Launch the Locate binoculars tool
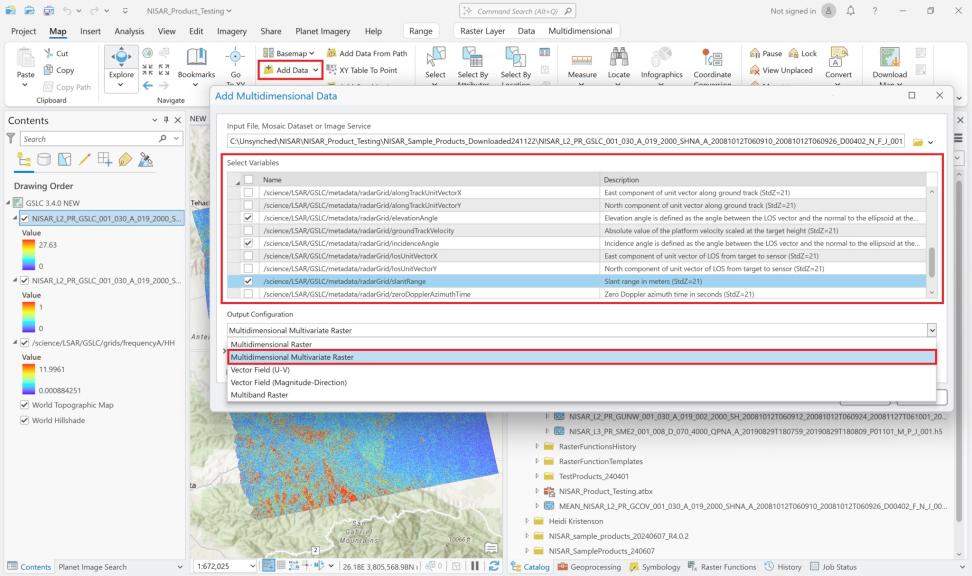This screenshot has width=972, height=576. [619, 64]
